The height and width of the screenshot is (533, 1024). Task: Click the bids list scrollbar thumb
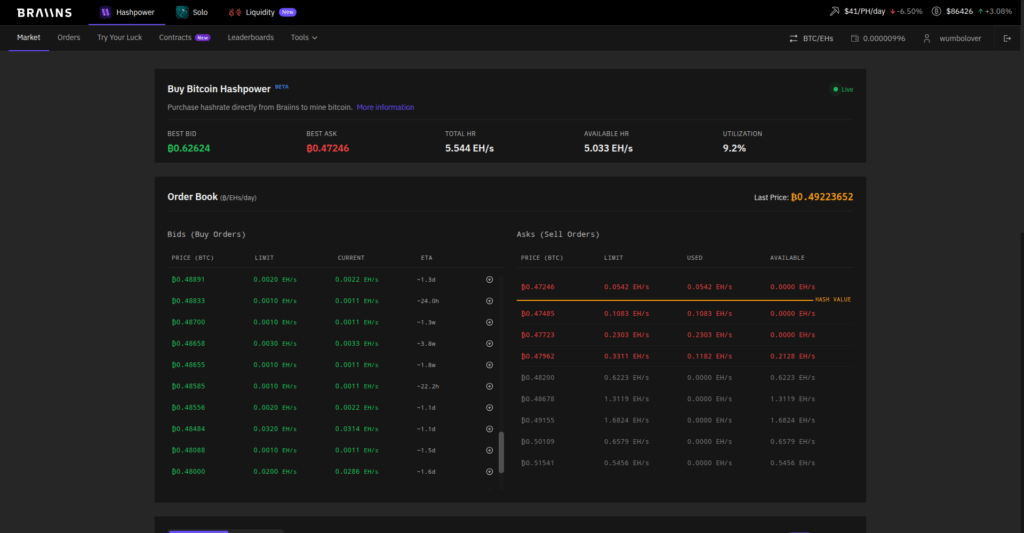point(502,452)
